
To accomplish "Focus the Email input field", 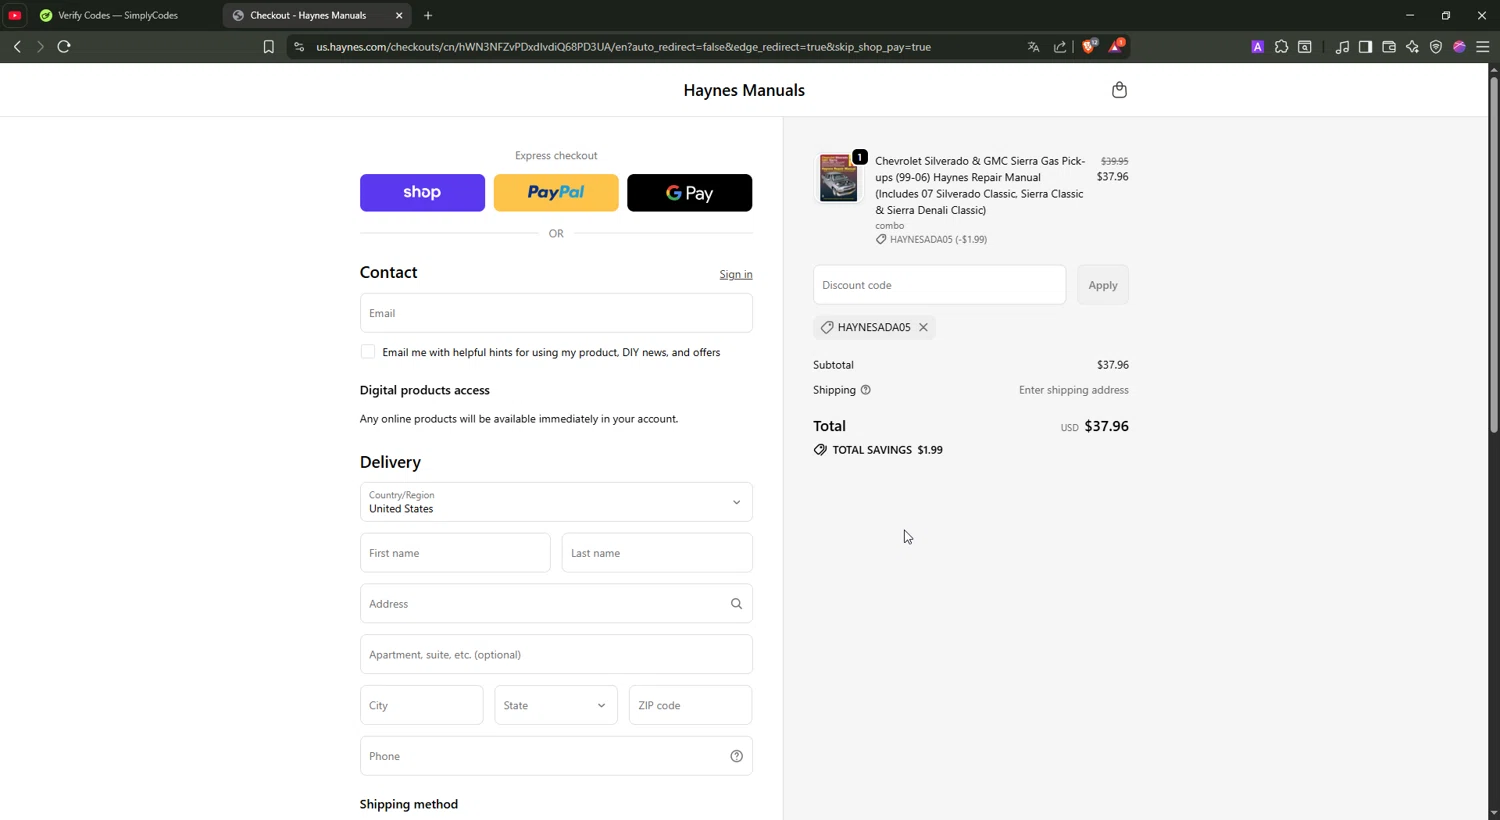I will pyautogui.click(x=556, y=313).
